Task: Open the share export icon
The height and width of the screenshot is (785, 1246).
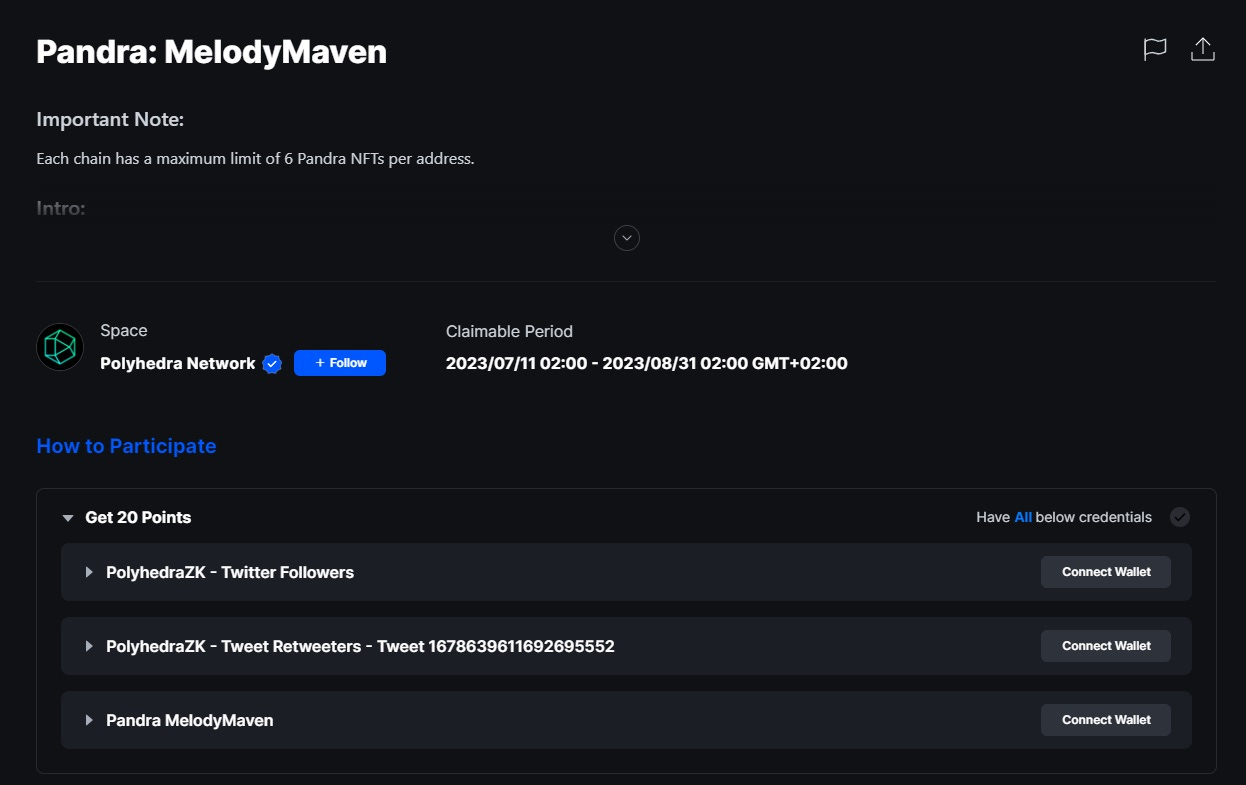Action: pyautogui.click(x=1203, y=50)
